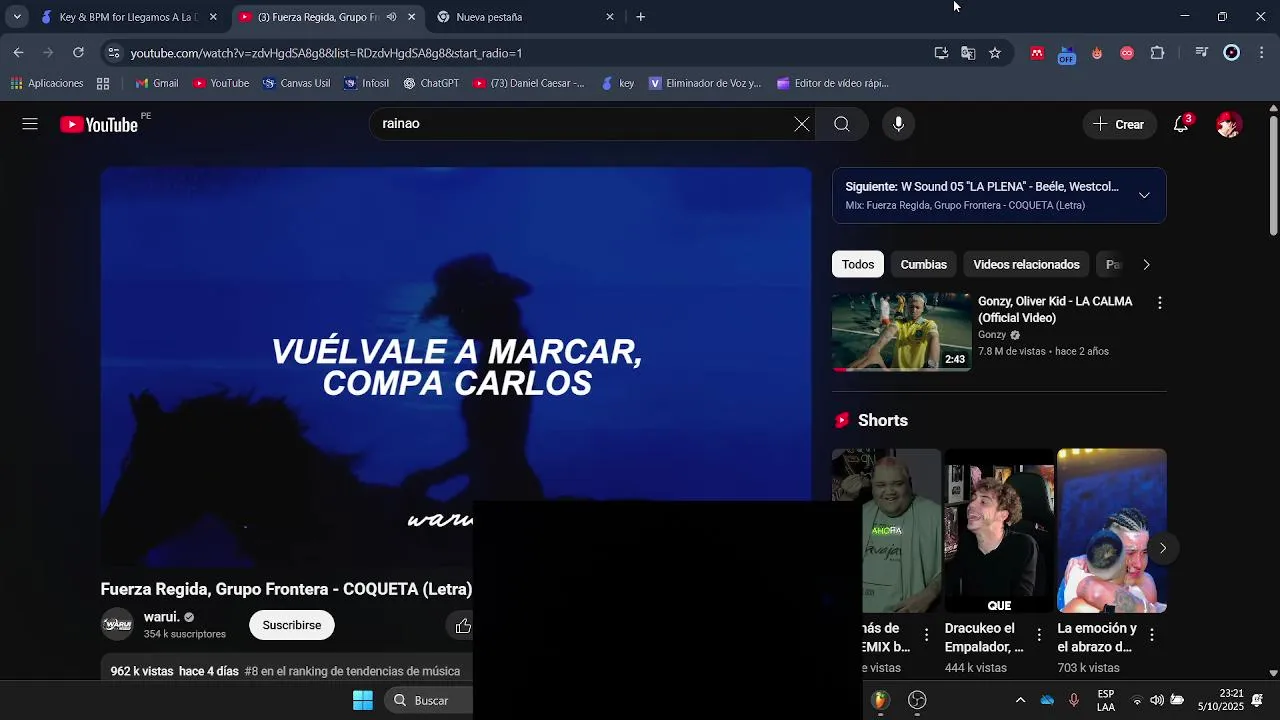1280x720 pixels.
Task: Open Editor de vídeo rápi... bookmark
Action: point(832,83)
